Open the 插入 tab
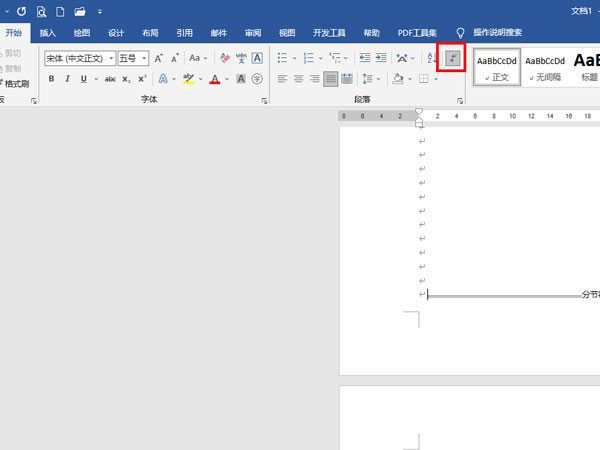 point(48,33)
